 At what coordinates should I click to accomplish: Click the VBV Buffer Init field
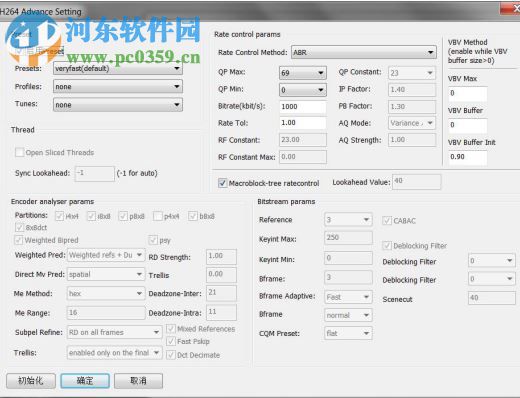point(468,157)
